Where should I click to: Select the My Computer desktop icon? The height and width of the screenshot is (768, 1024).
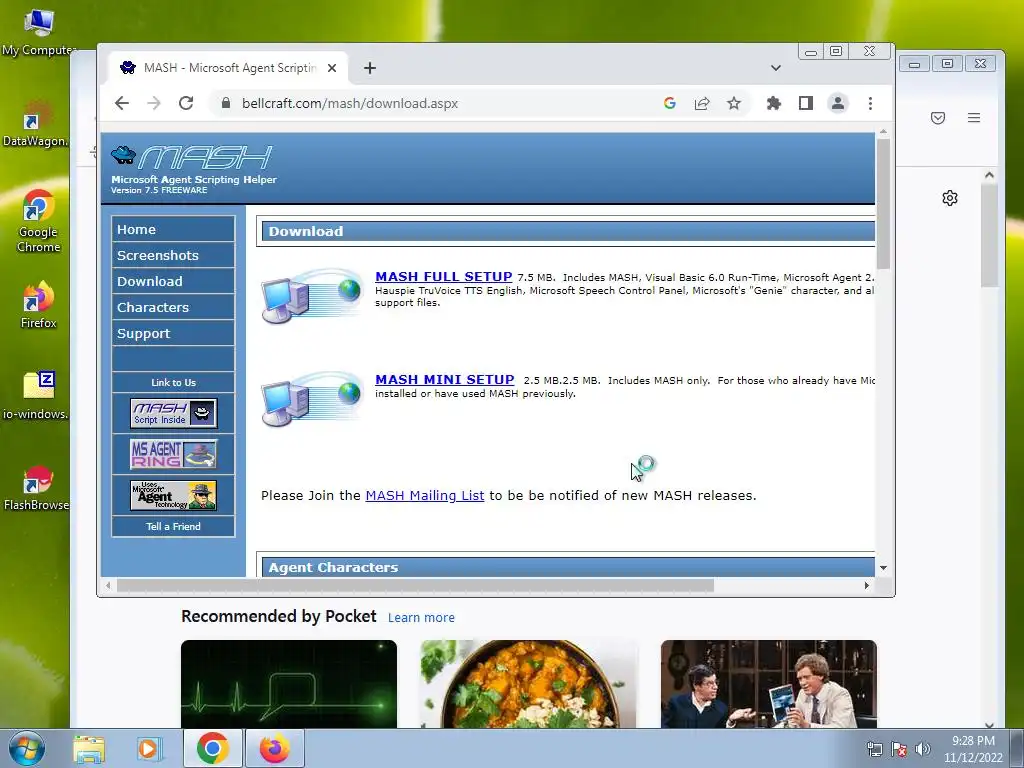tap(38, 33)
